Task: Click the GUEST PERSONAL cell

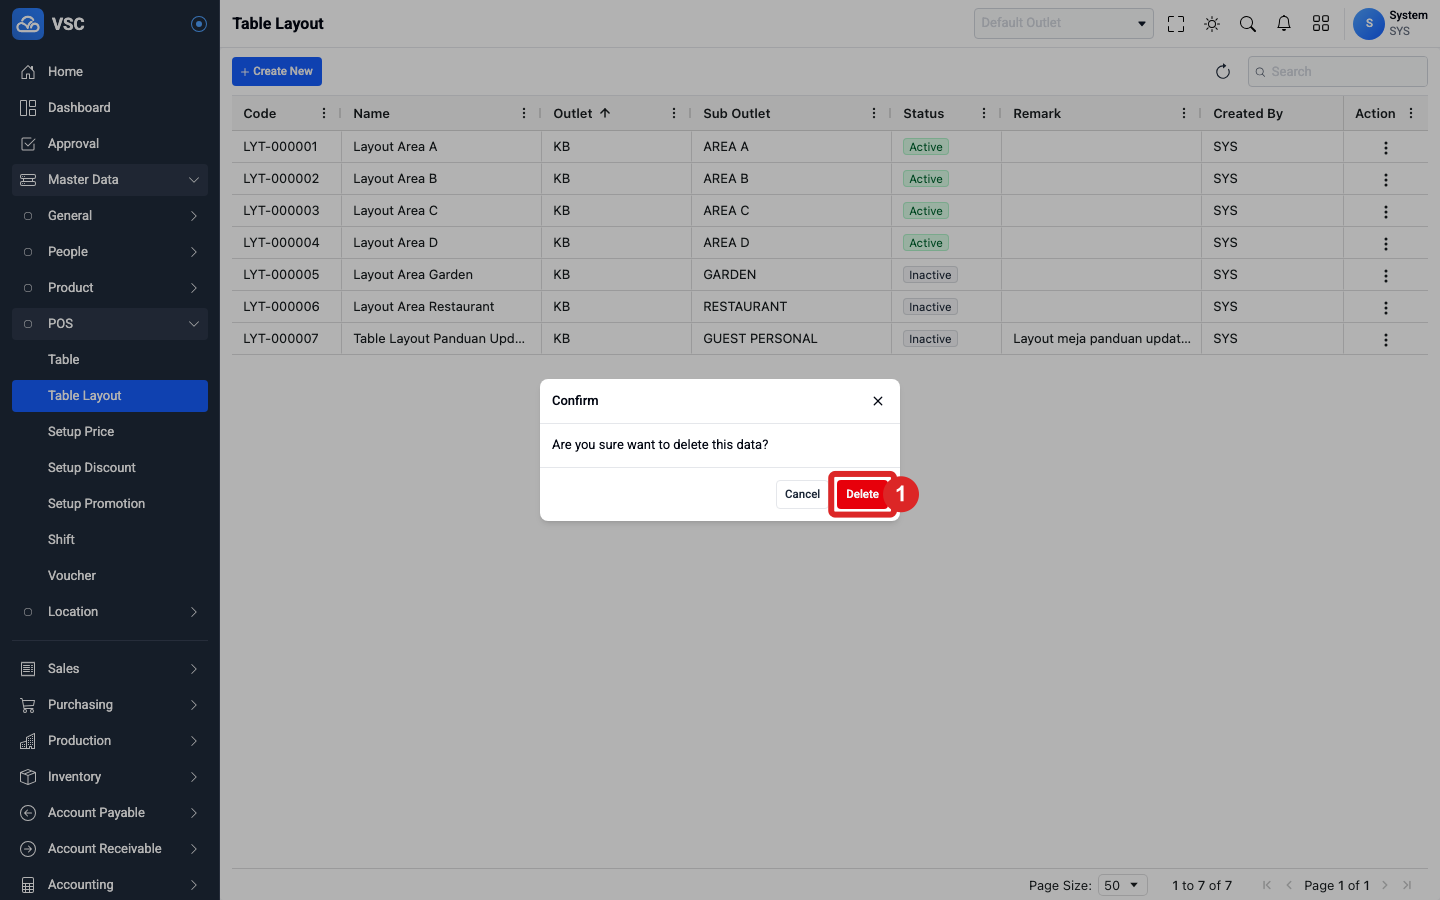Action: (x=791, y=339)
